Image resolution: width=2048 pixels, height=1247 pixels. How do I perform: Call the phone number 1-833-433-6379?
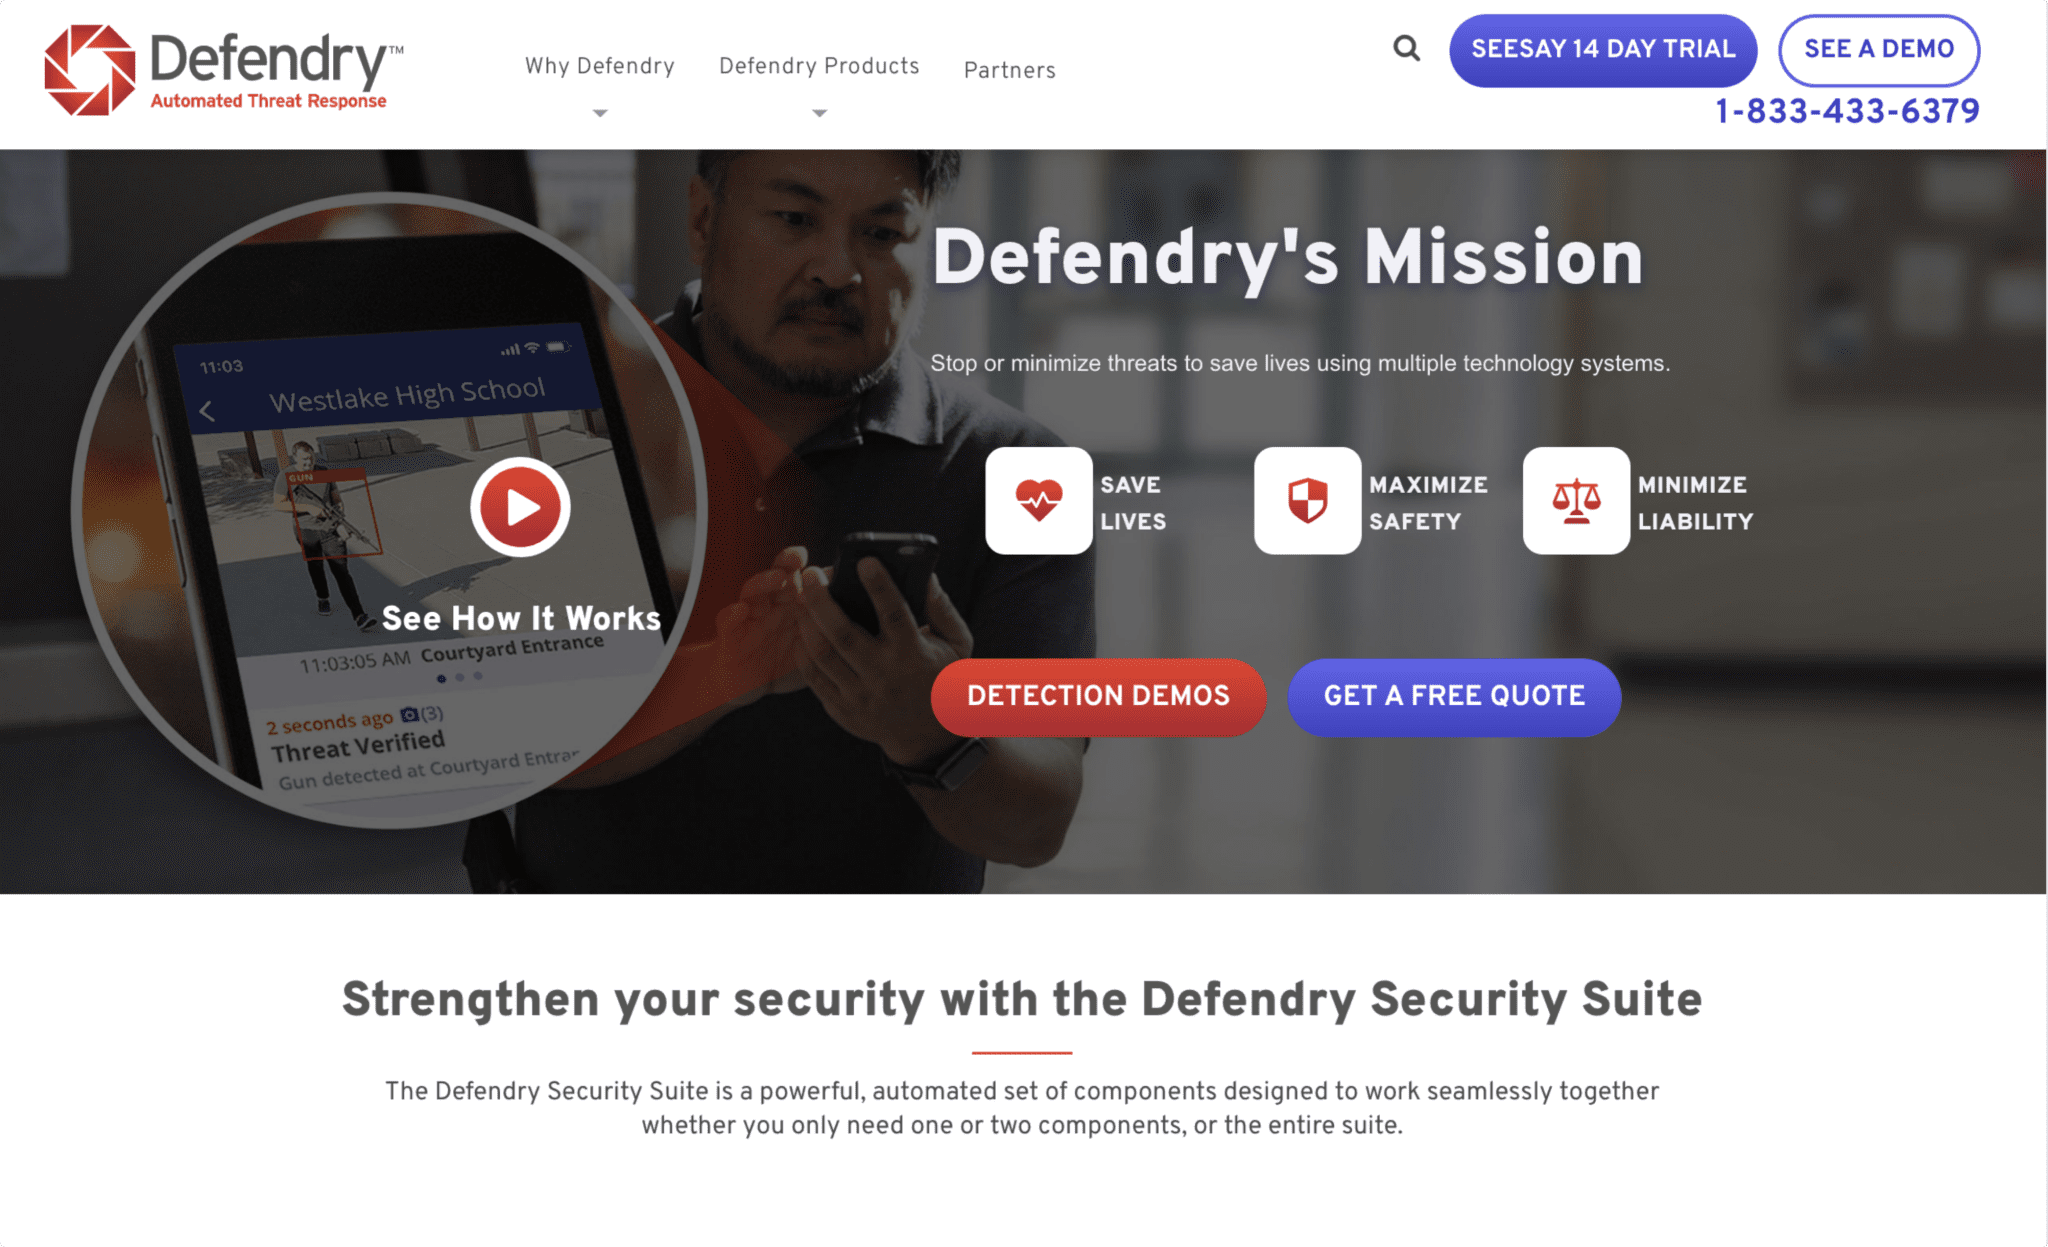(1847, 111)
